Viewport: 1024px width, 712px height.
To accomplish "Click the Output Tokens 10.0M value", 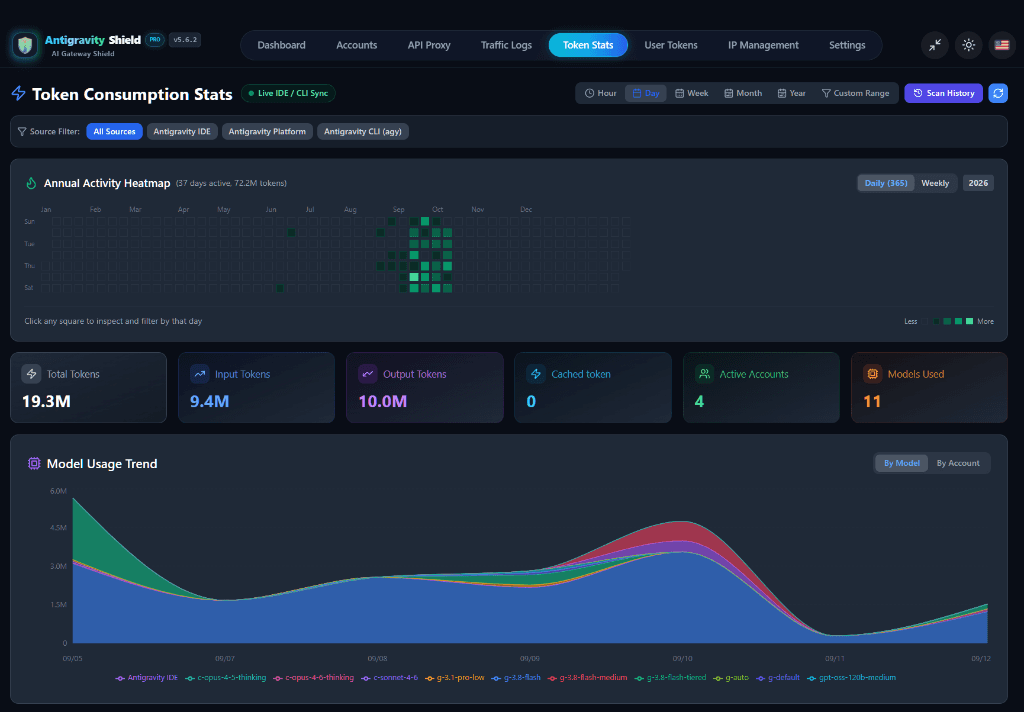I will pos(383,401).
